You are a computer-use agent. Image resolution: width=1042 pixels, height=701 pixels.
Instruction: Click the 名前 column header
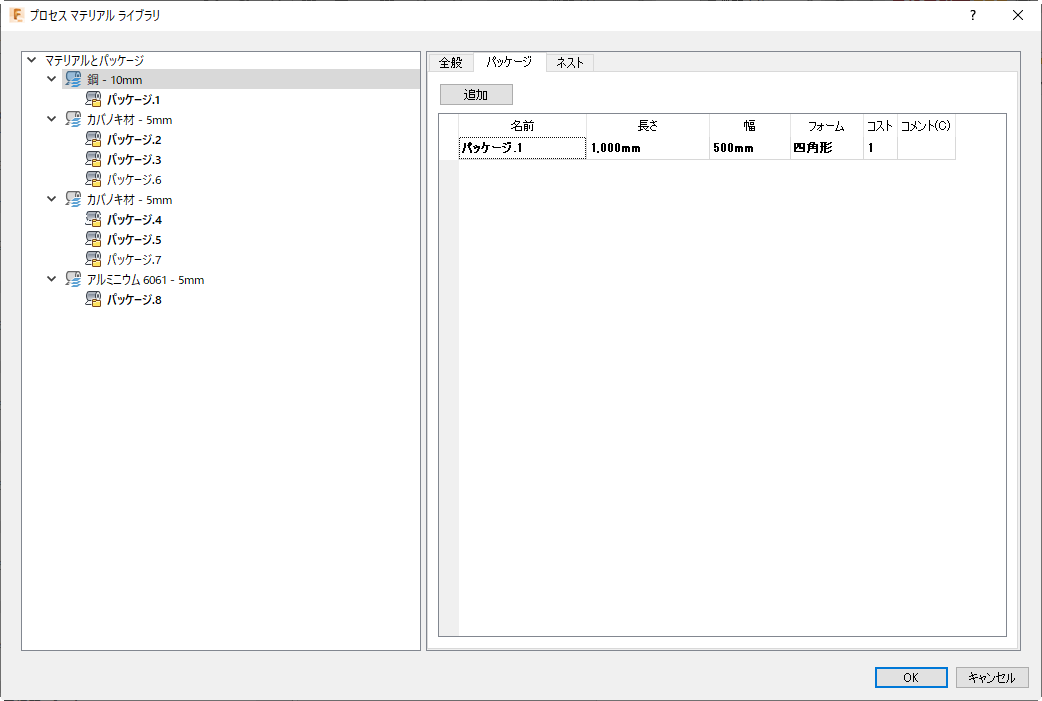(522, 126)
